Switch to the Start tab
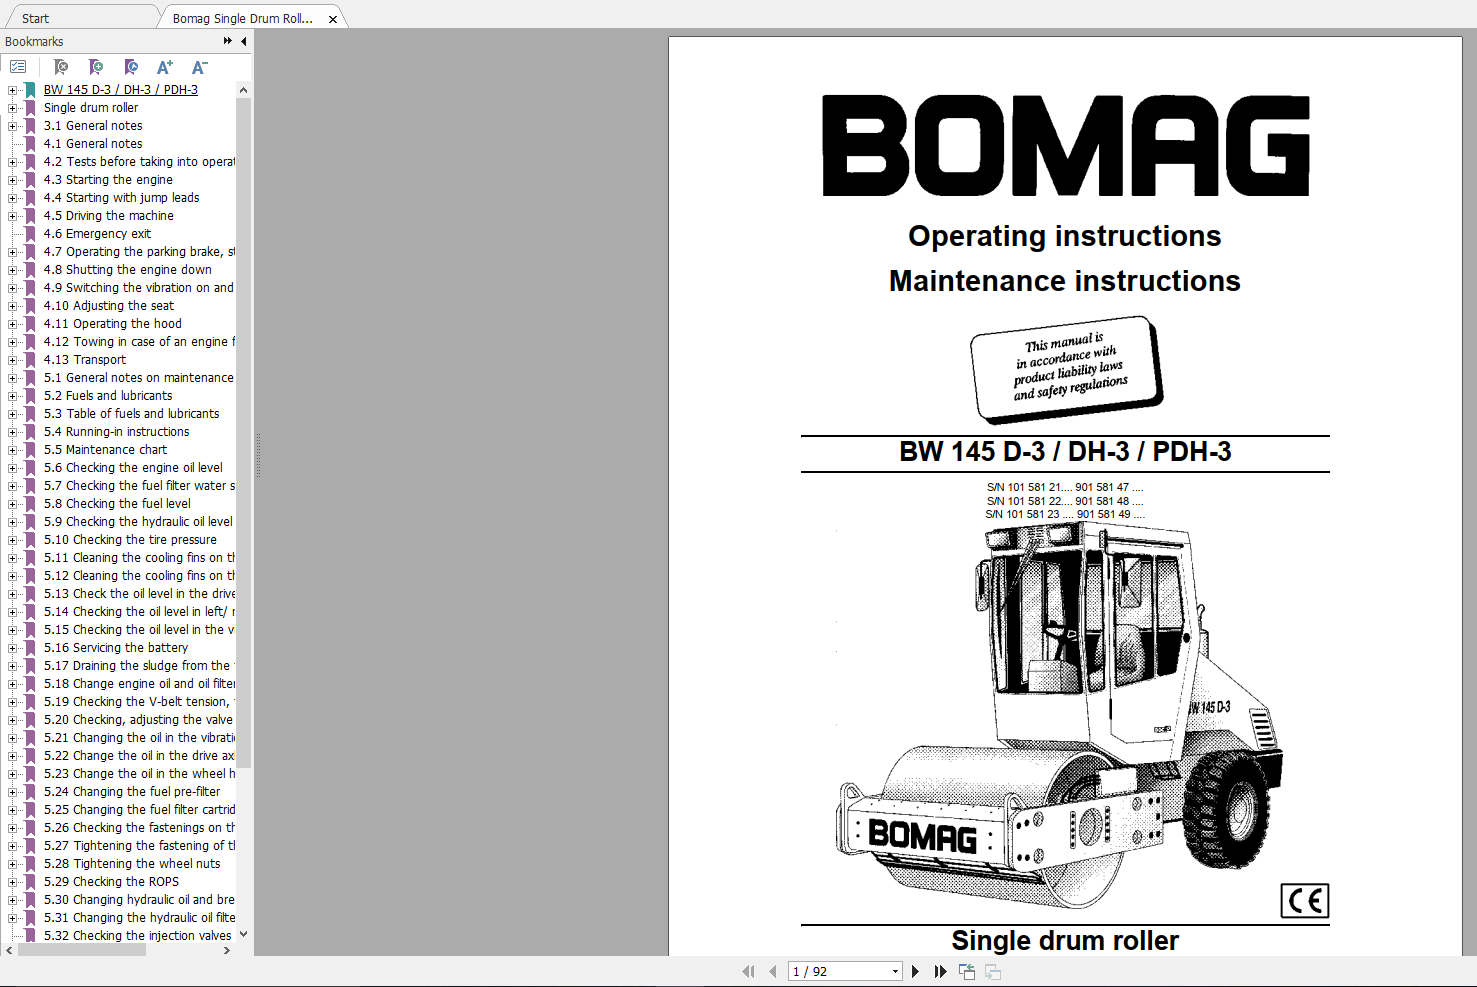 coord(35,18)
